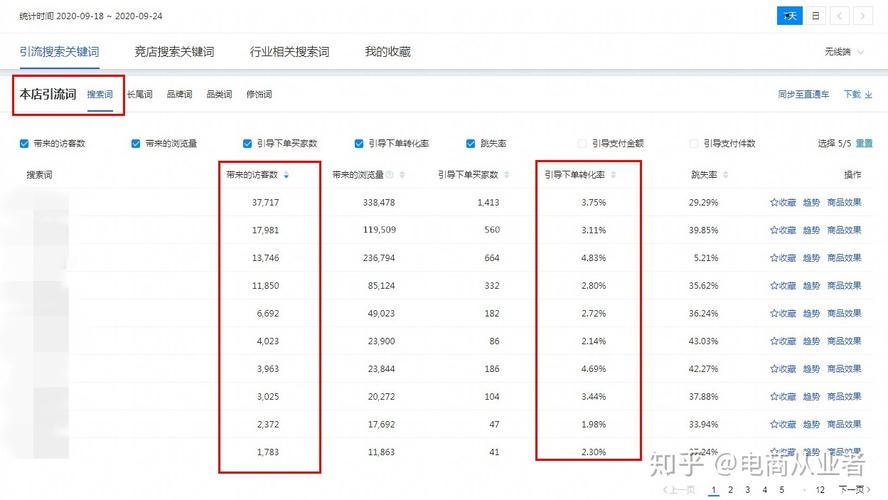Select the 品牌词 sub-tab
The height and width of the screenshot is (500, 888).
tap(179, 94)
